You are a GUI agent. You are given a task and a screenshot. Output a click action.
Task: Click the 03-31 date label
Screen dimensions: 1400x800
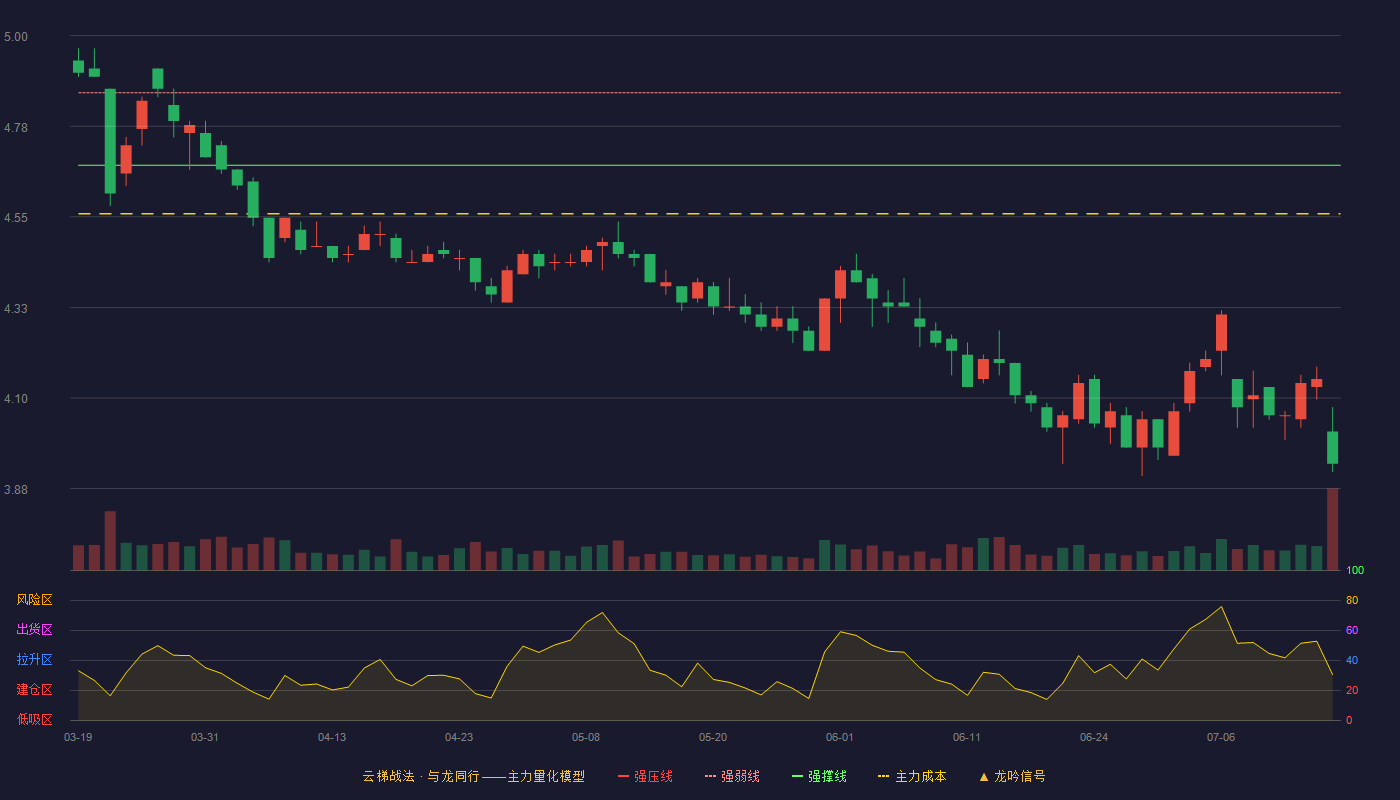click(205, 737)
